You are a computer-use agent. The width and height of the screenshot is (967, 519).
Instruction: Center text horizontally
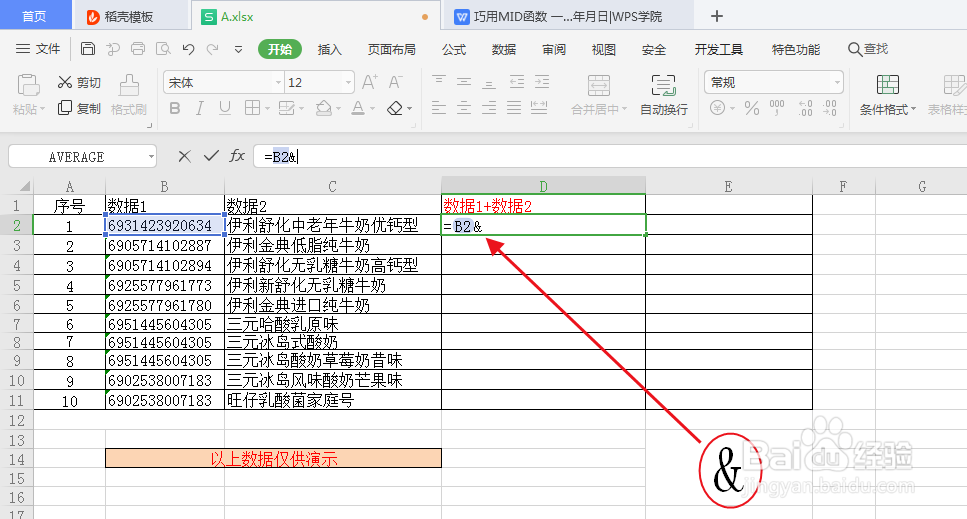click(464, 108)
